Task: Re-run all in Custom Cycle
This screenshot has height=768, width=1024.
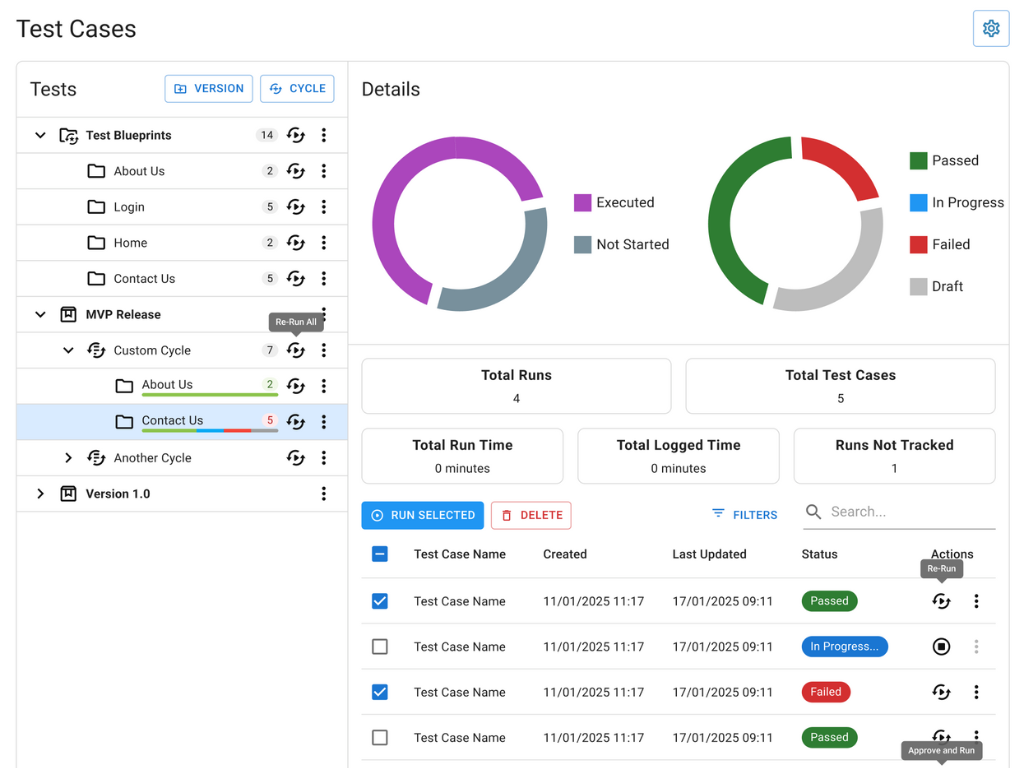Action: click(296, 351)
